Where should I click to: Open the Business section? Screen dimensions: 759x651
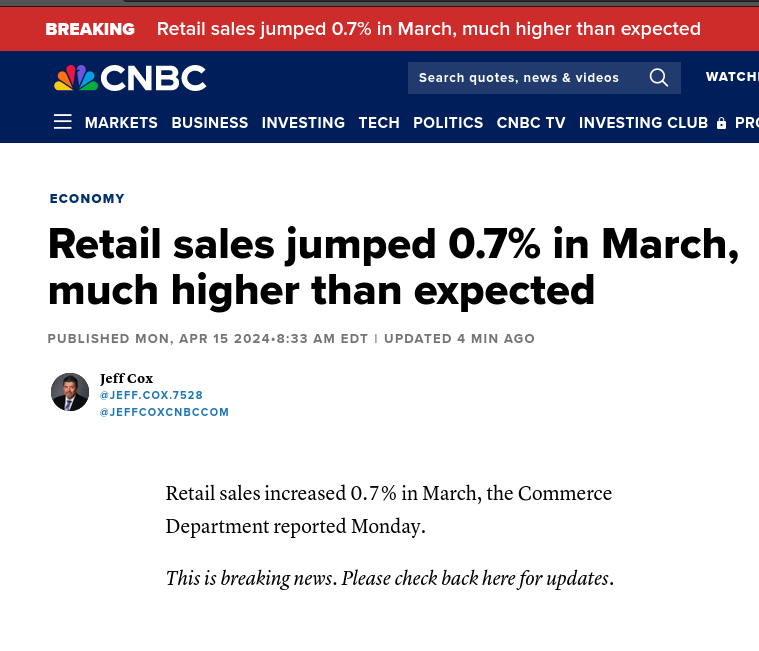pyautogui.click(x=210, y=122)
